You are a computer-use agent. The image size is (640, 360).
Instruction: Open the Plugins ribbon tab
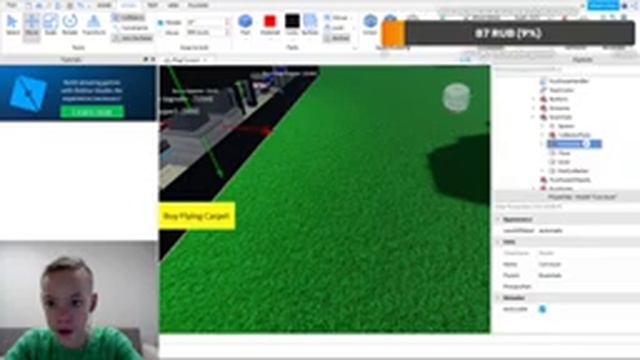[x=198, y=5]
